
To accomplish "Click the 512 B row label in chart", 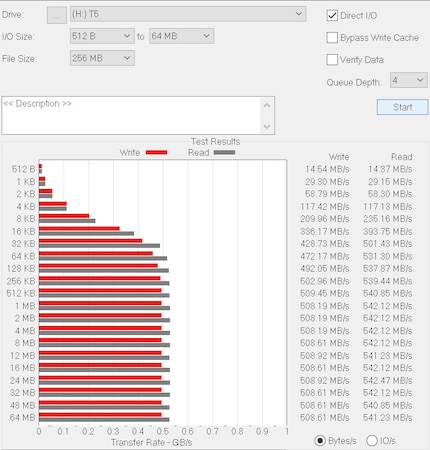I will [x=23, y=169].
